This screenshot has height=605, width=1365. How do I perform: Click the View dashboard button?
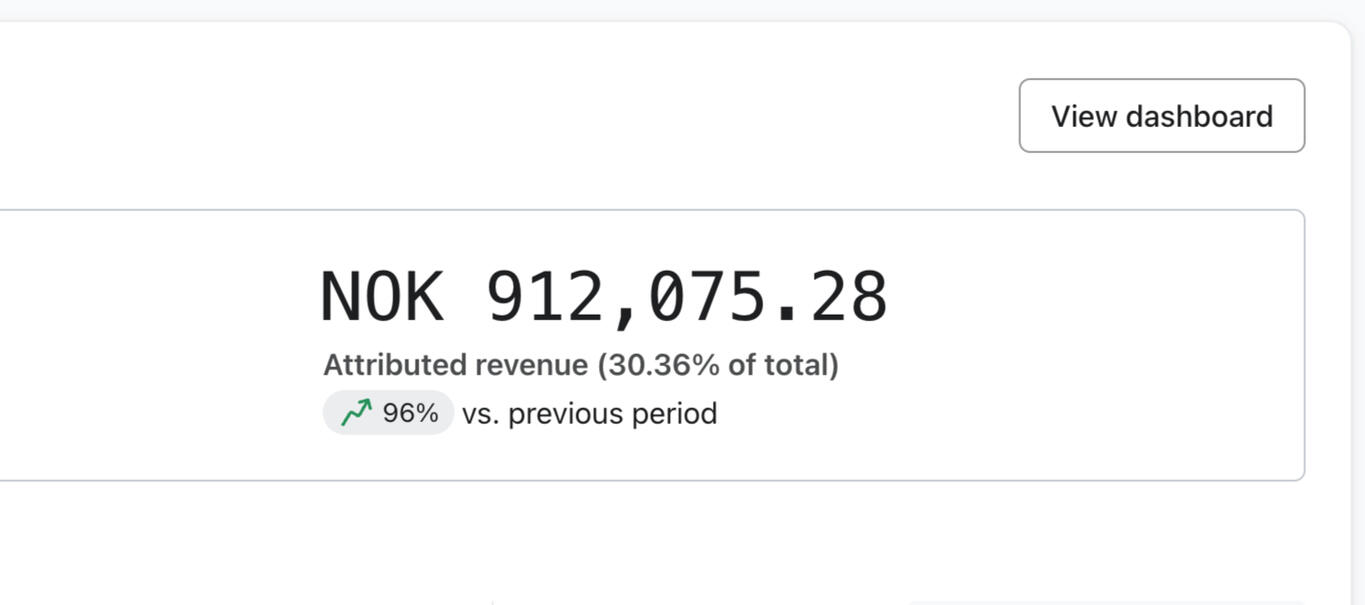click(x=1161, y=116)
